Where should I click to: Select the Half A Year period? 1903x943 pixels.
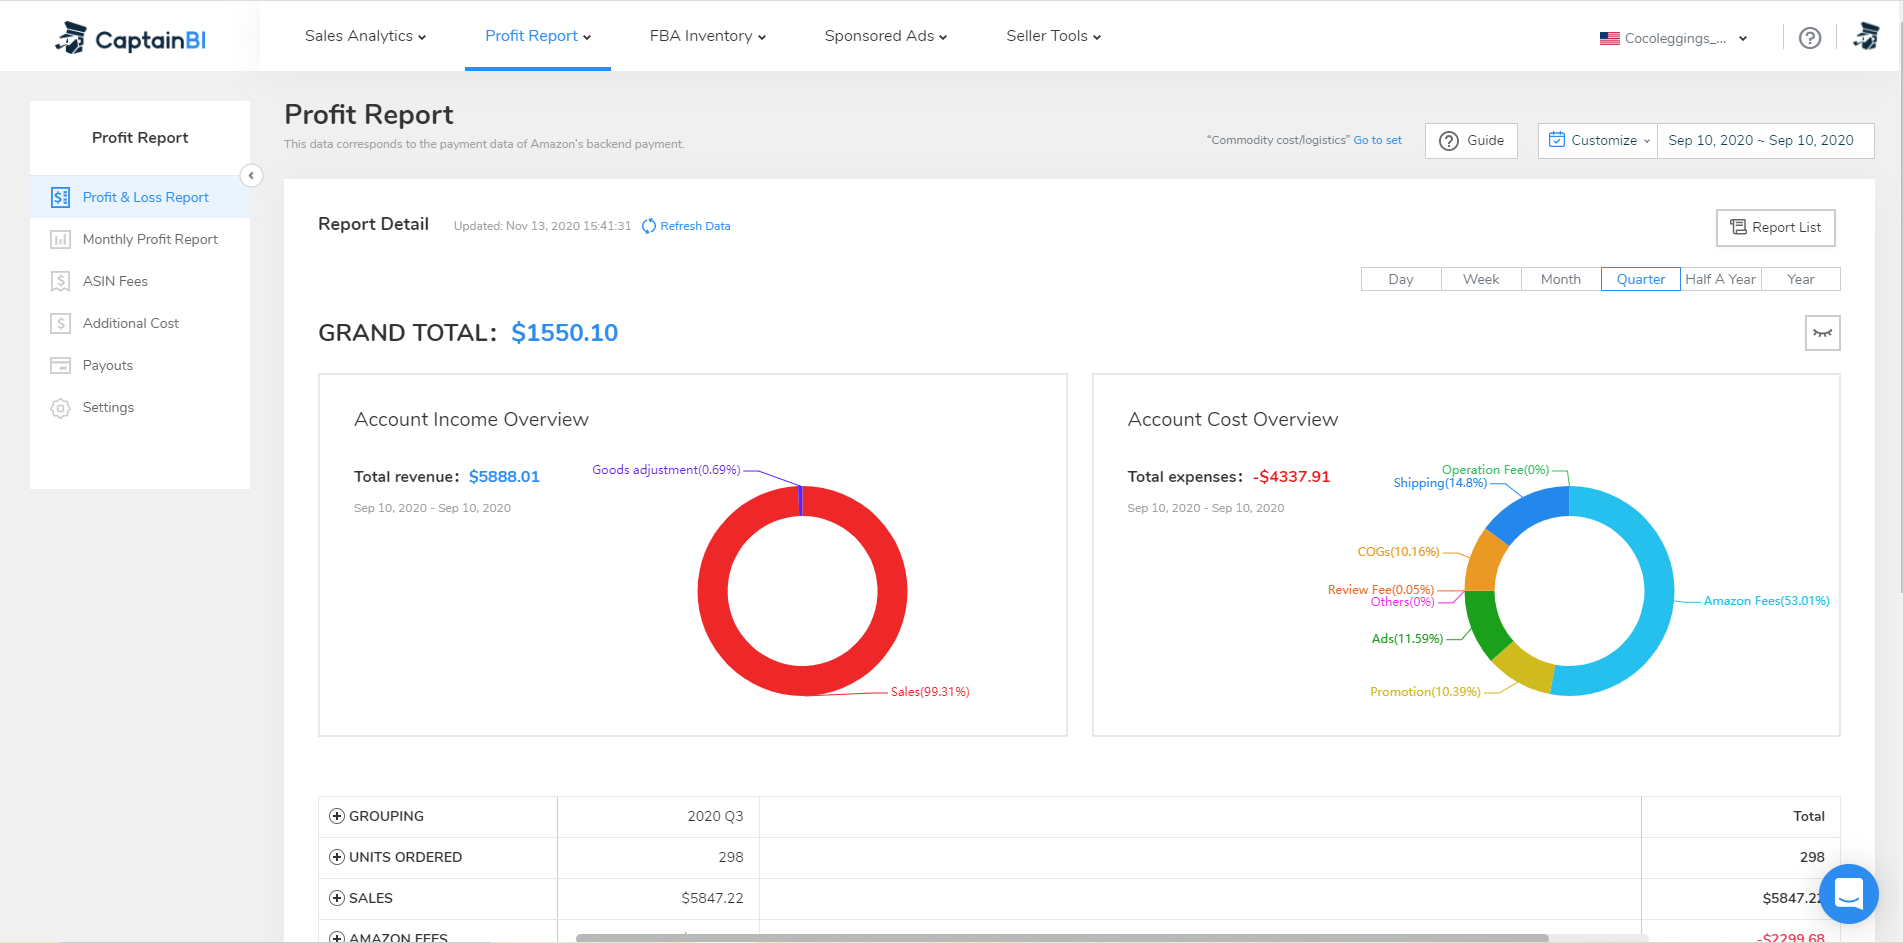(x=1720, y=279)
